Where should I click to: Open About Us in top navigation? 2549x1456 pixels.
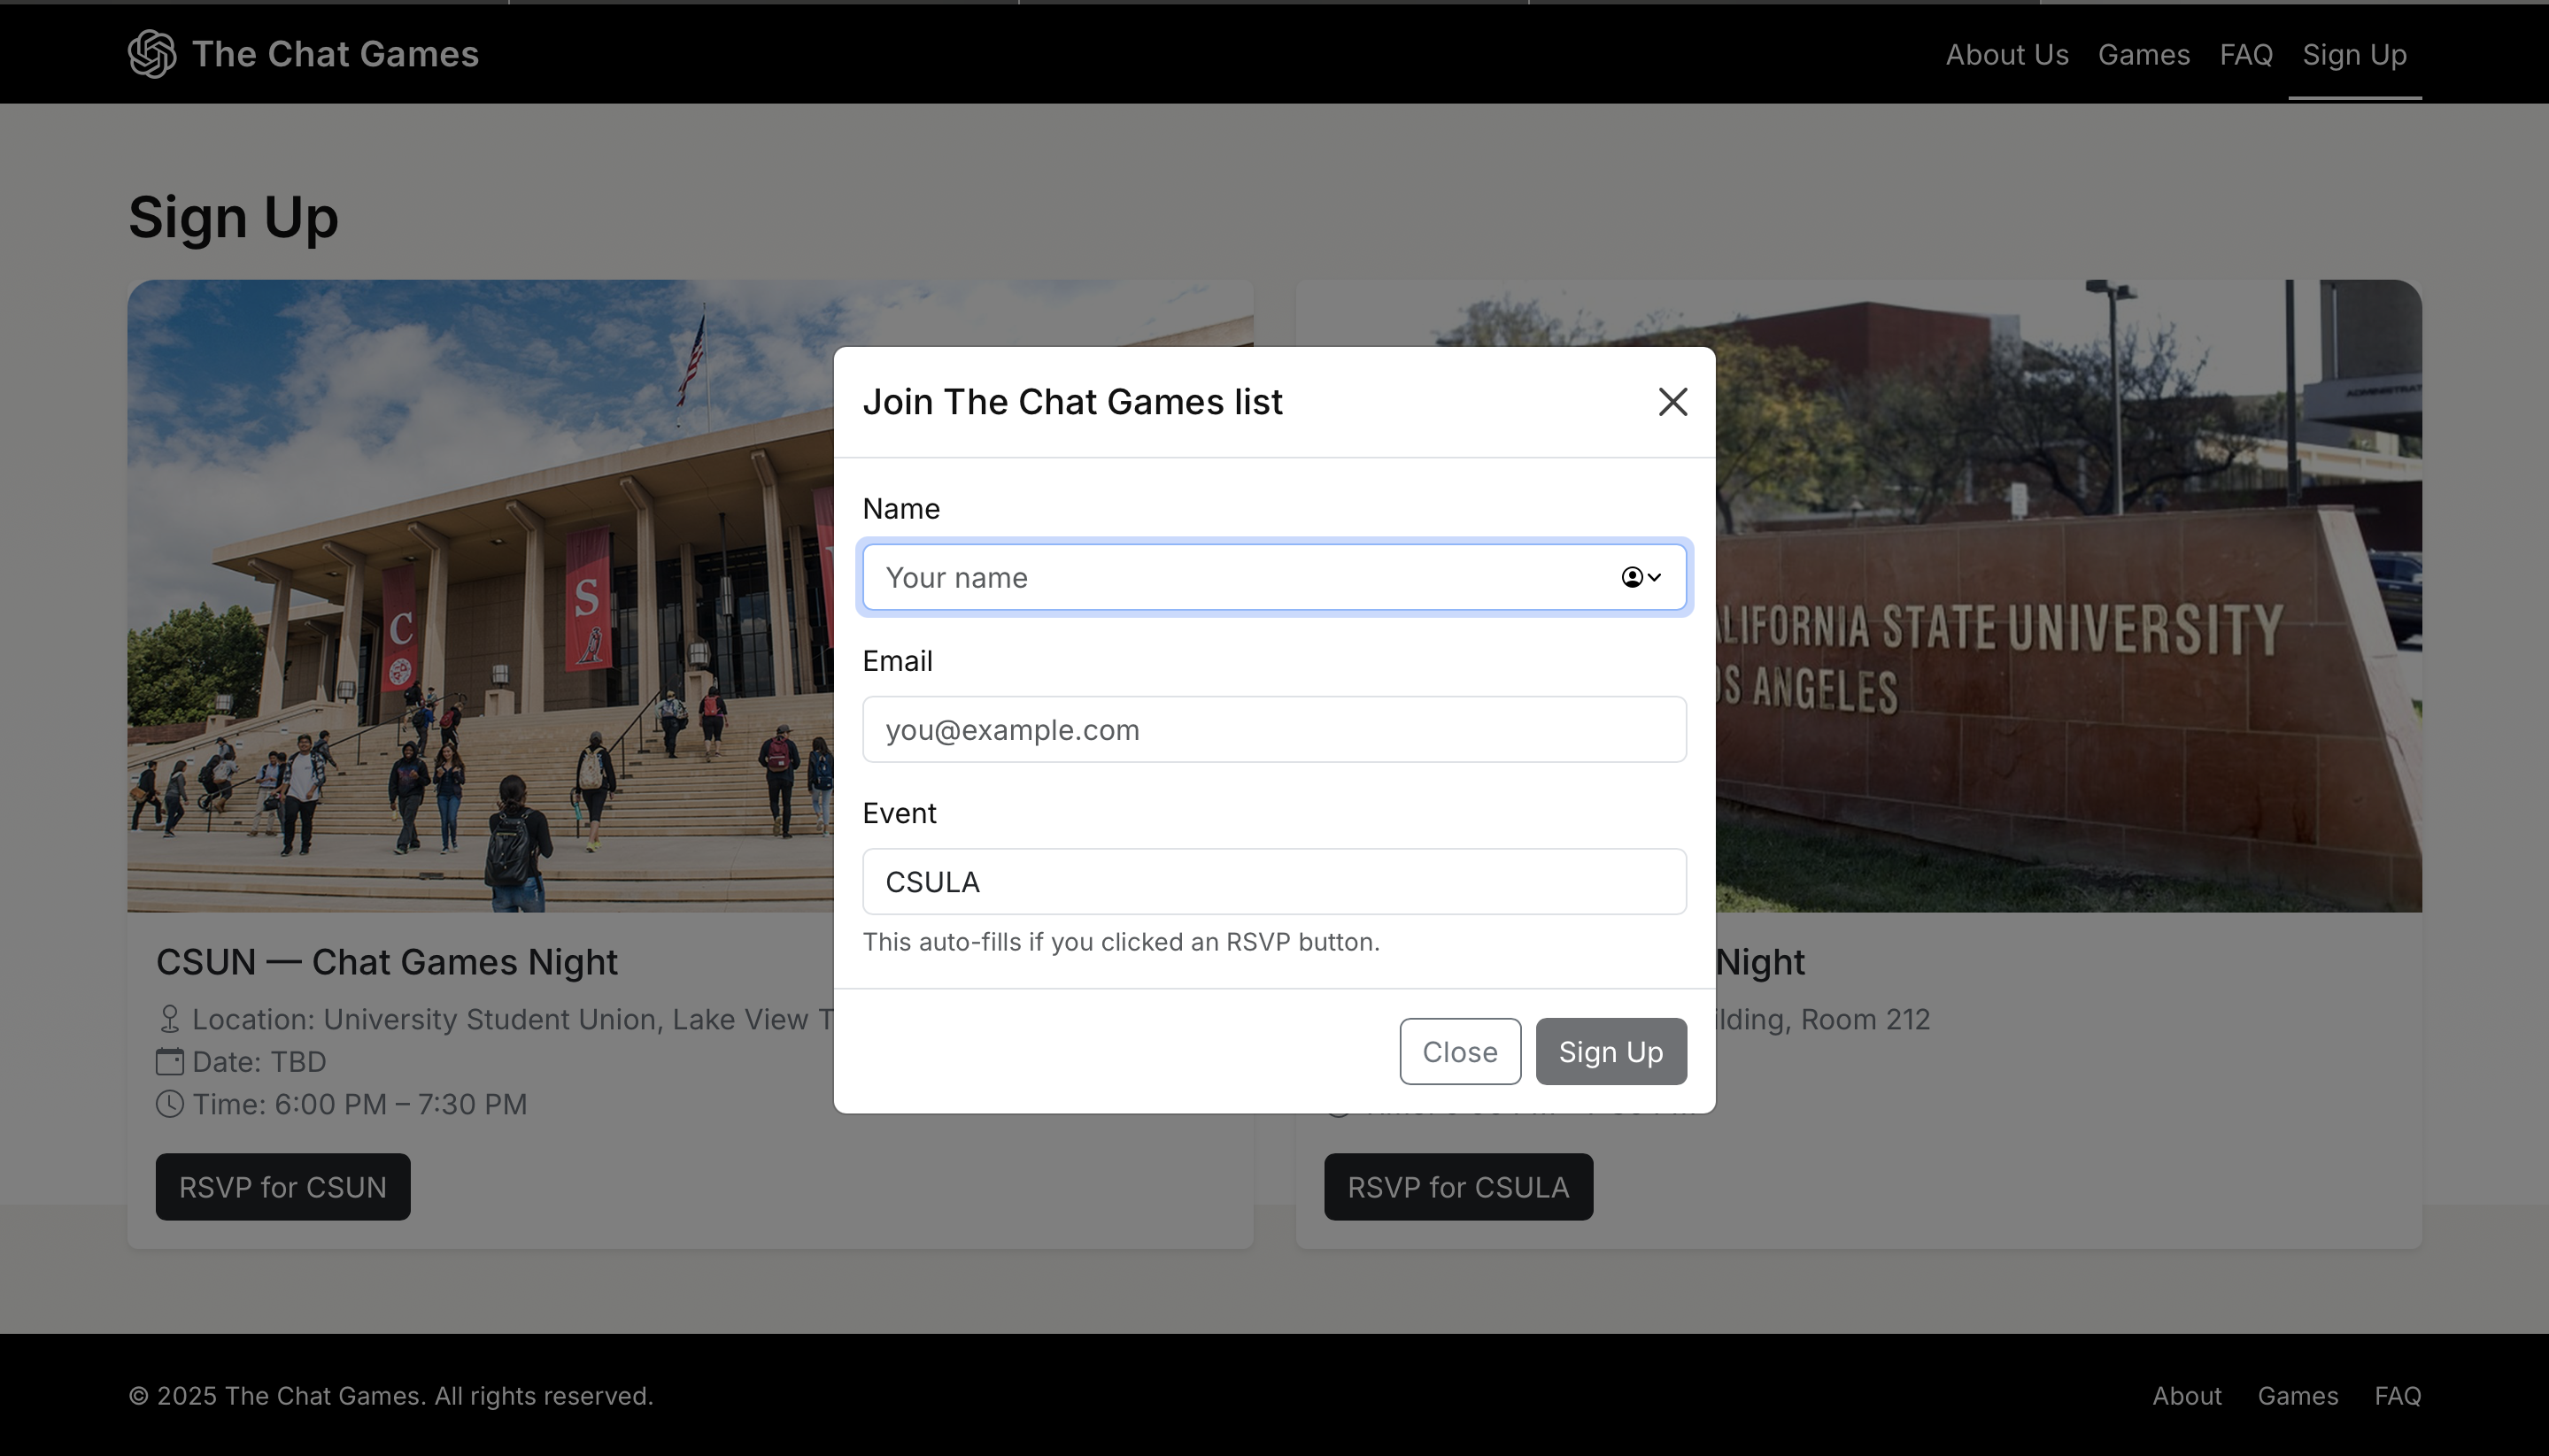pos(2006,54)
